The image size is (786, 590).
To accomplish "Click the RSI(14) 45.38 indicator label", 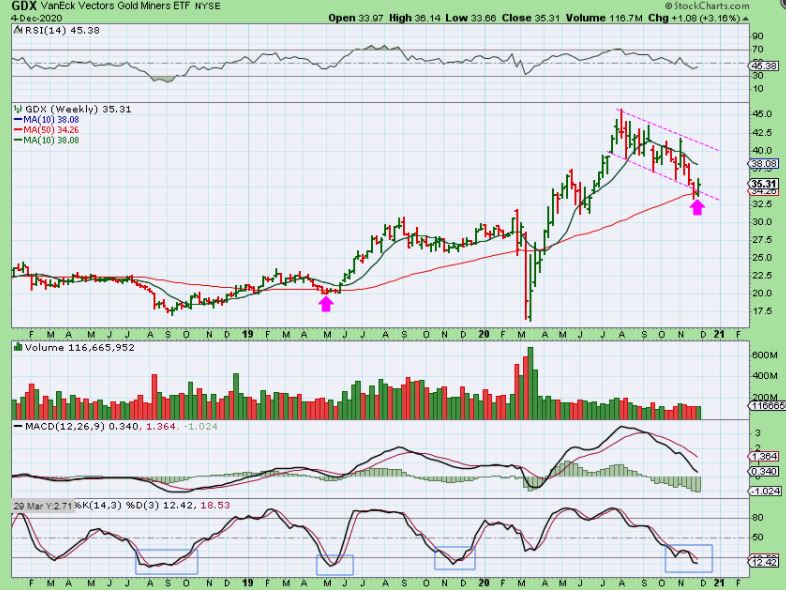I will 62,30.
